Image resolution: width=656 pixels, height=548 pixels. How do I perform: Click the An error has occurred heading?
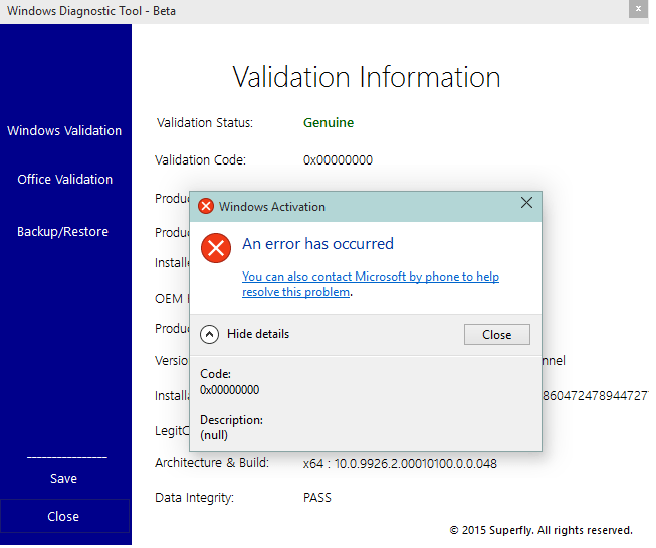tap(318, 243)
